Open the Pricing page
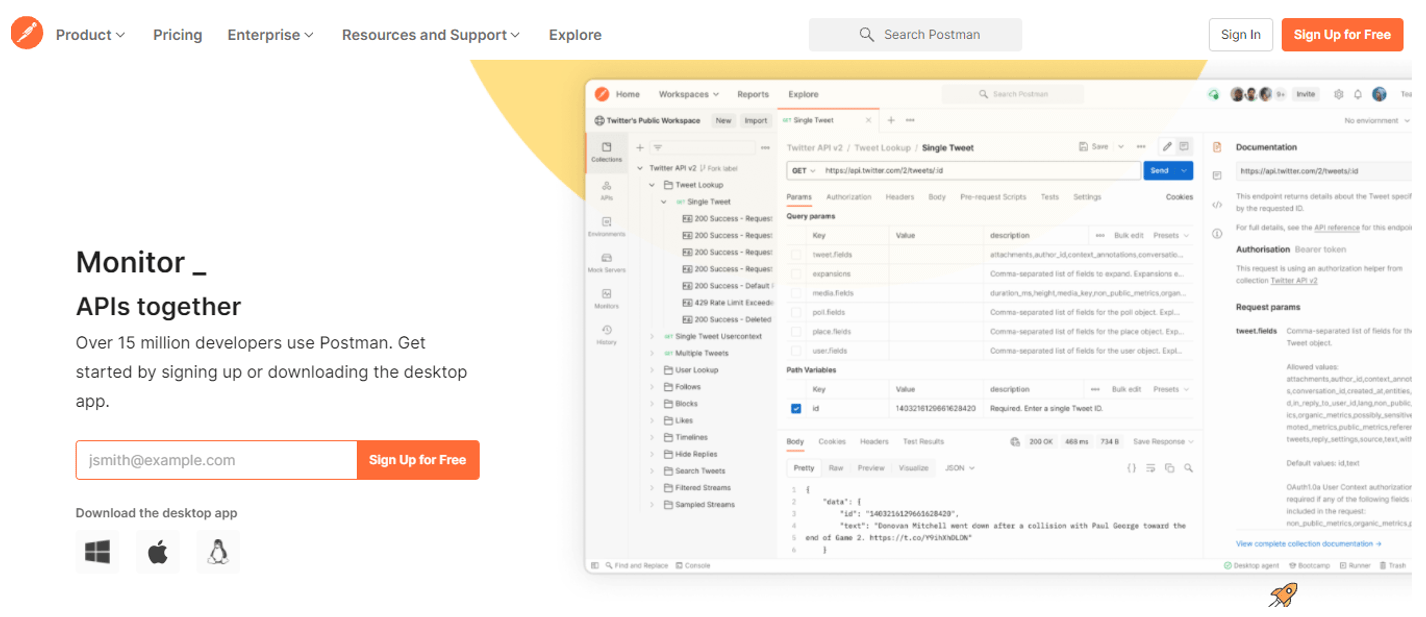 [177, 34]
